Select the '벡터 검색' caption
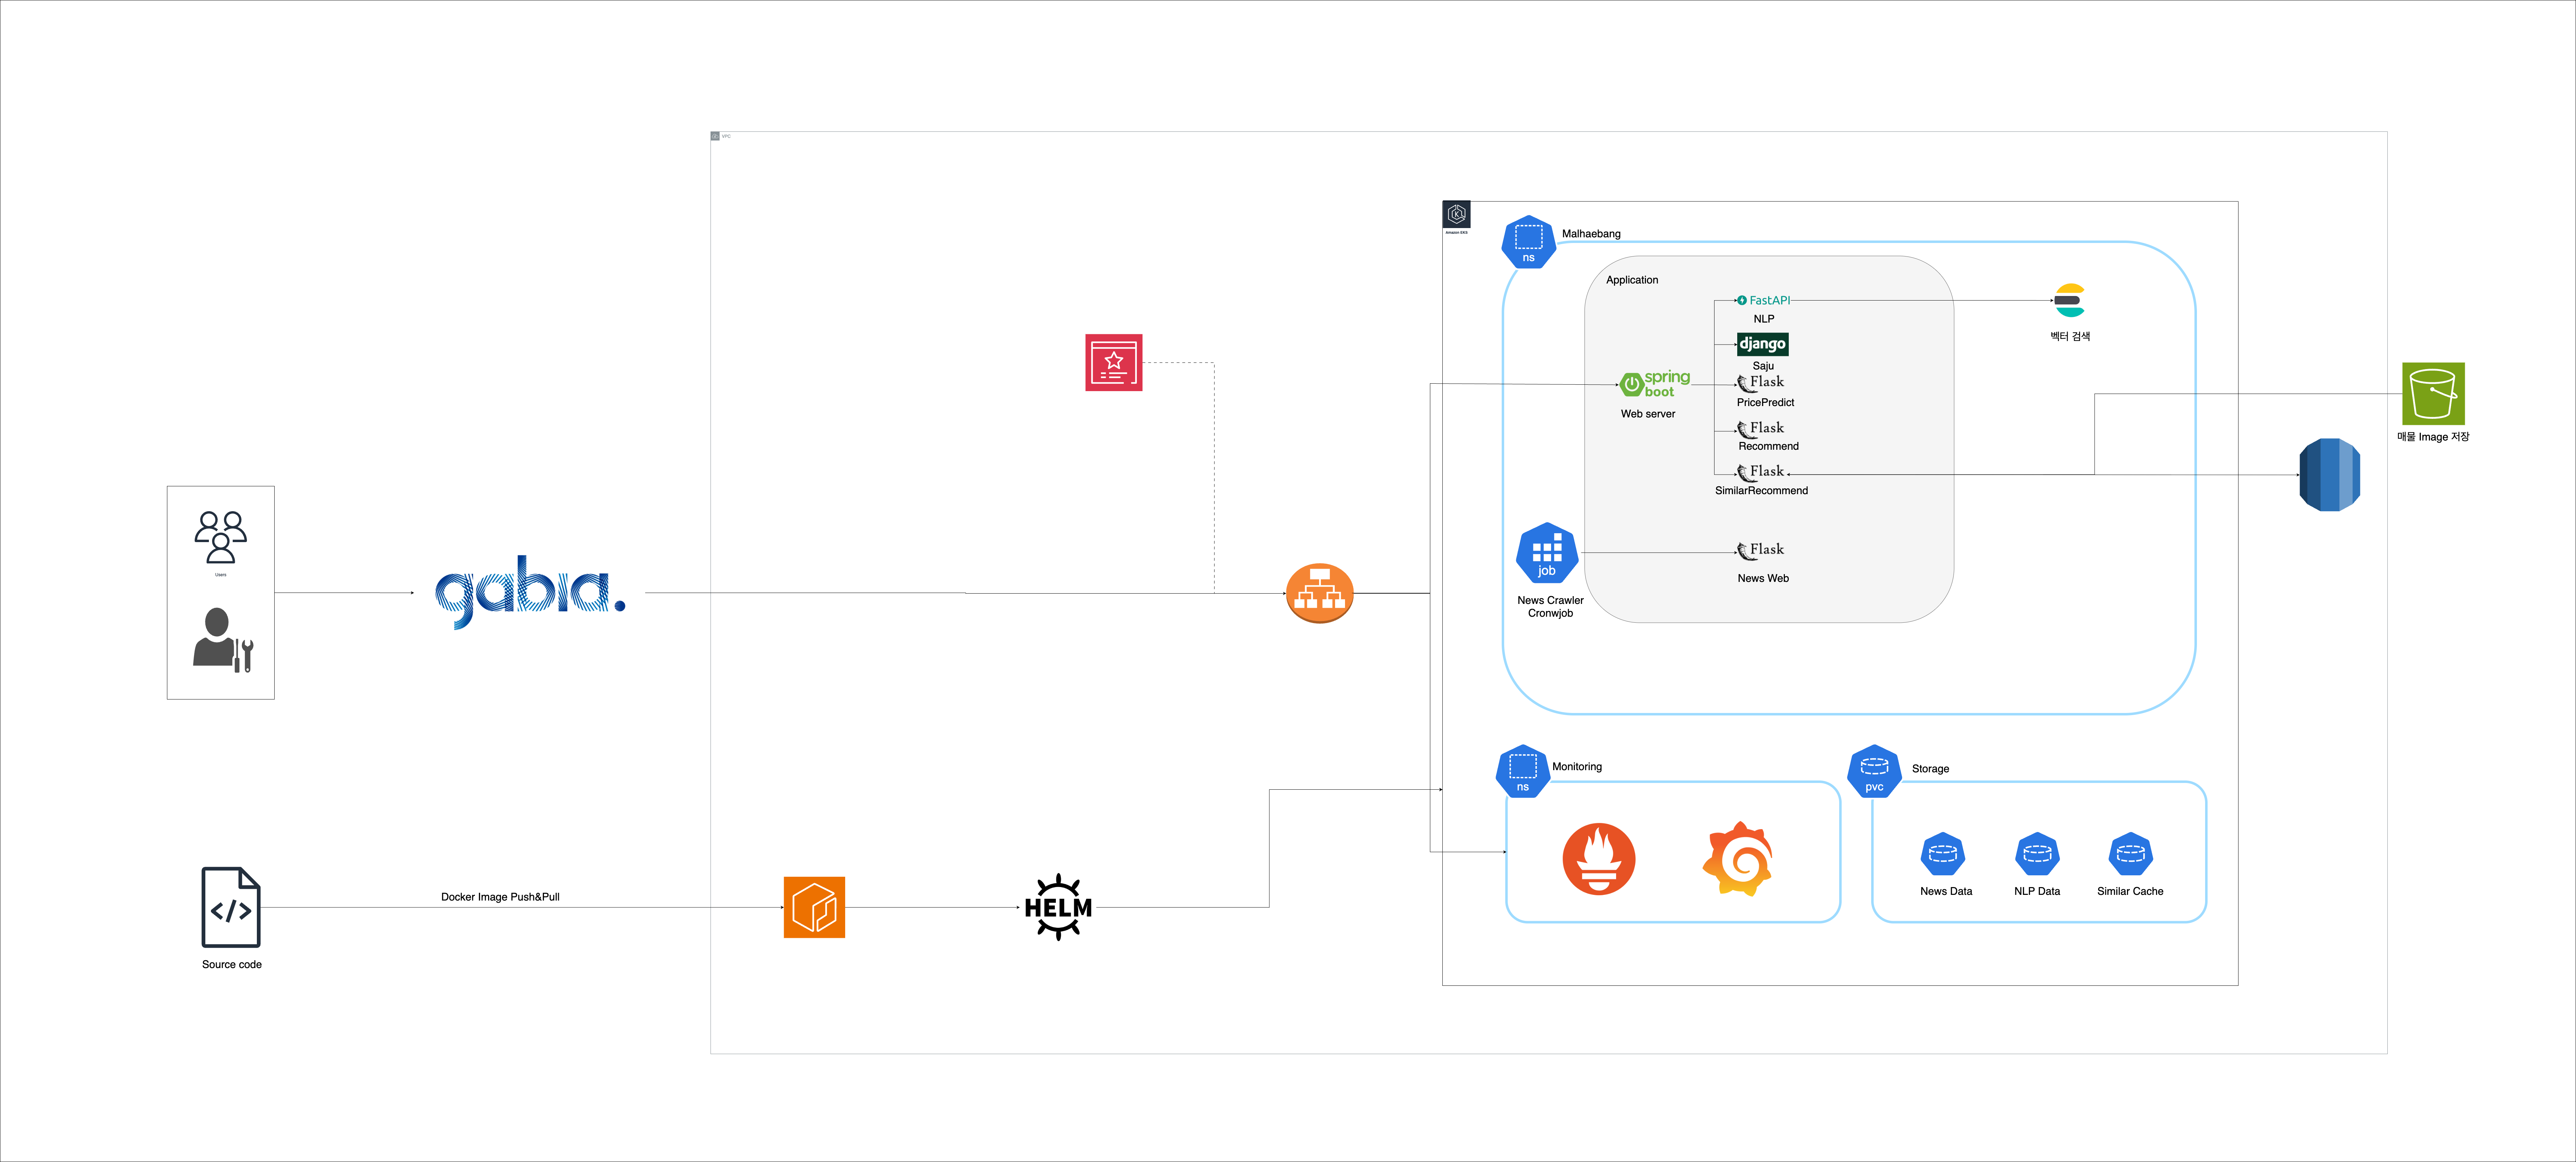The image size is (2576, 1162). pyautogui.click(x=2070, y=336)
